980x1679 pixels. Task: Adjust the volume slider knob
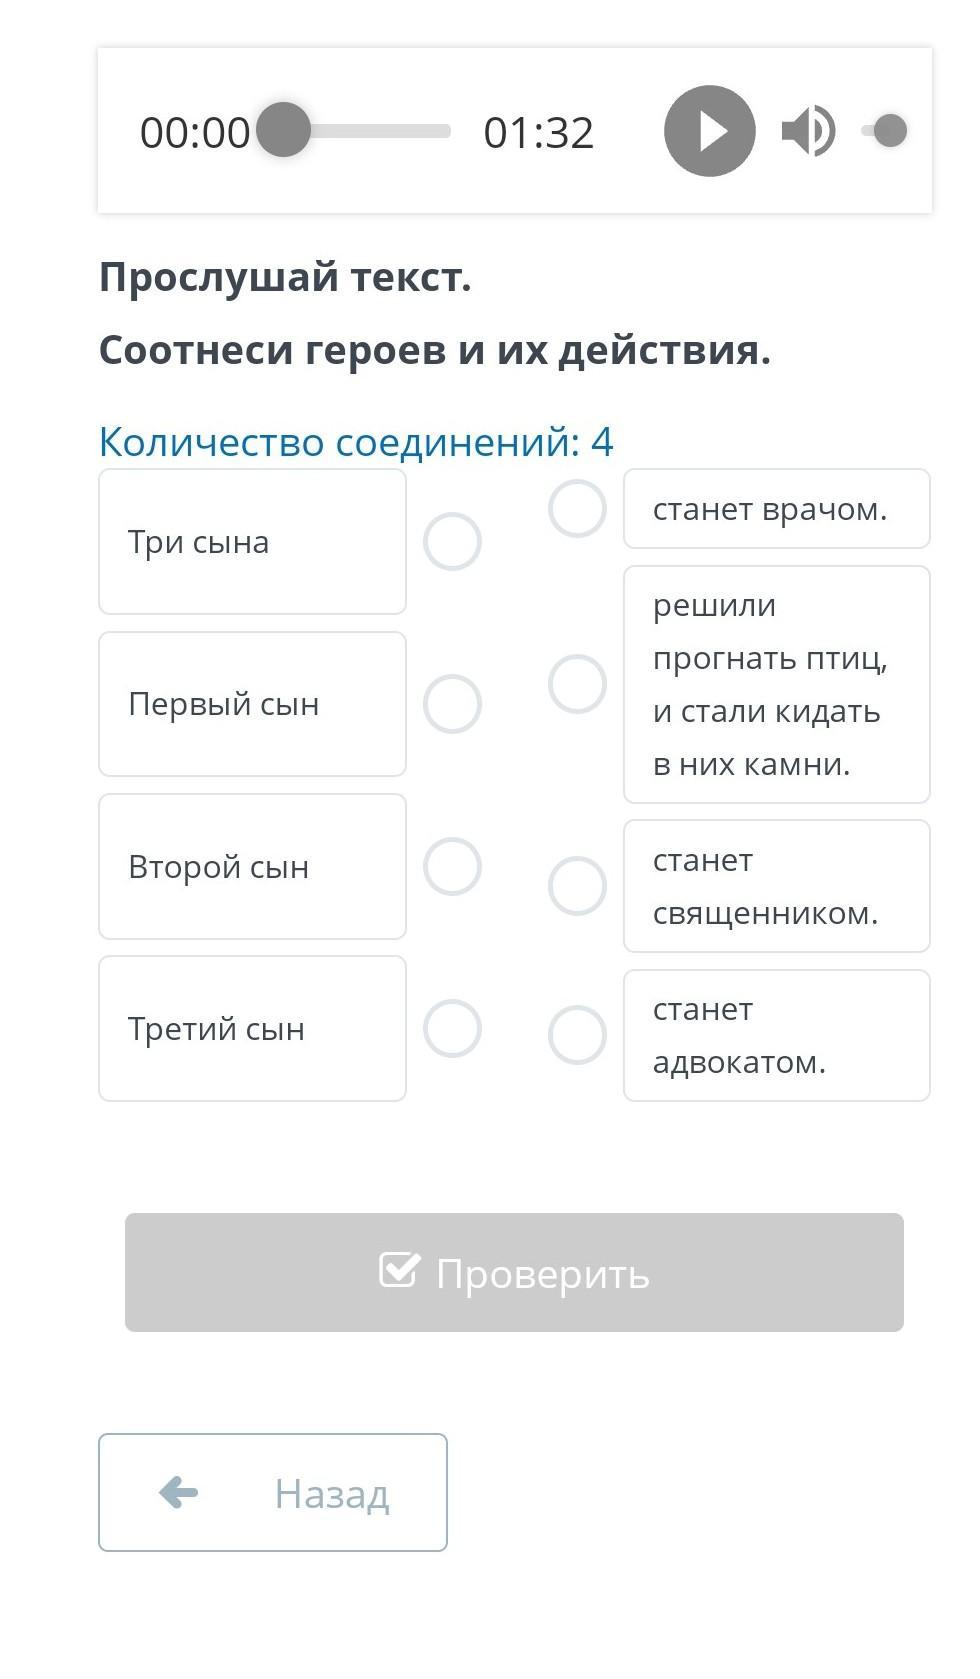point(889,131)
